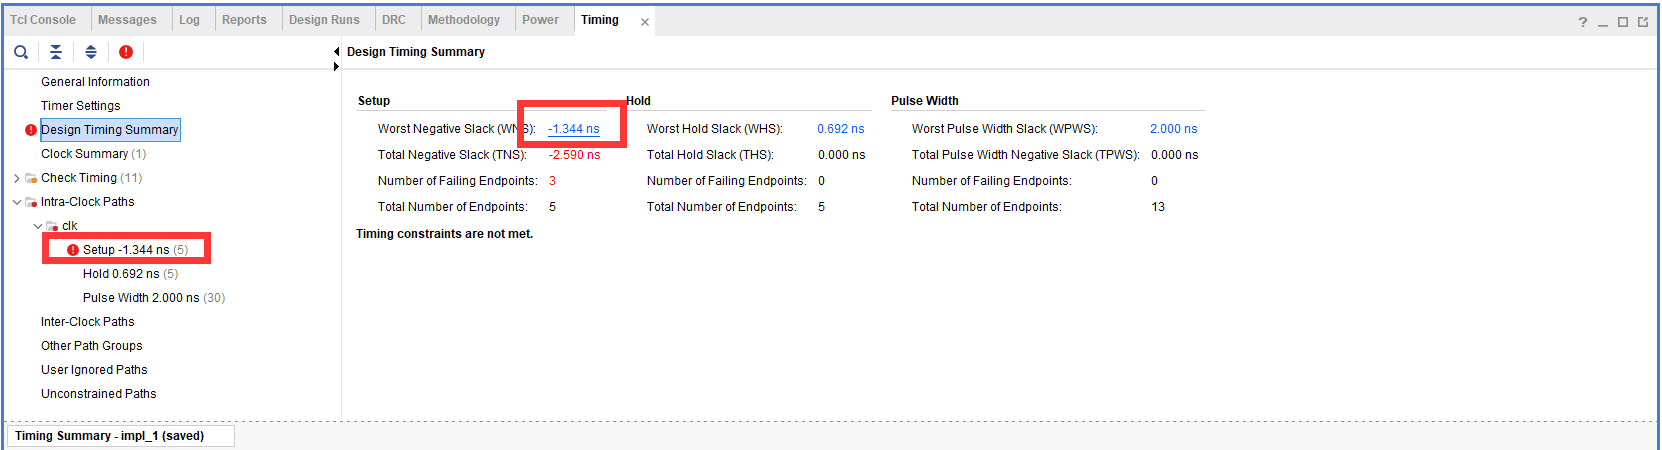Select Clock Summary (1) tree item

[93, 154]
